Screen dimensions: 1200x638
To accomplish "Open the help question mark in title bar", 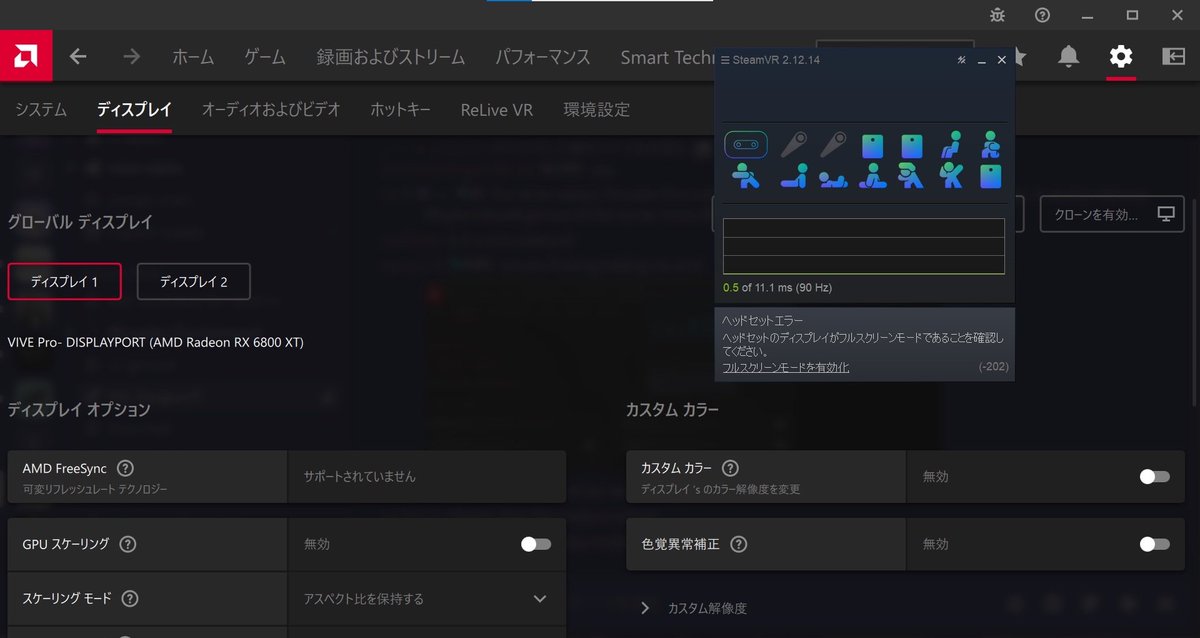I will (x=1042, y=15).
